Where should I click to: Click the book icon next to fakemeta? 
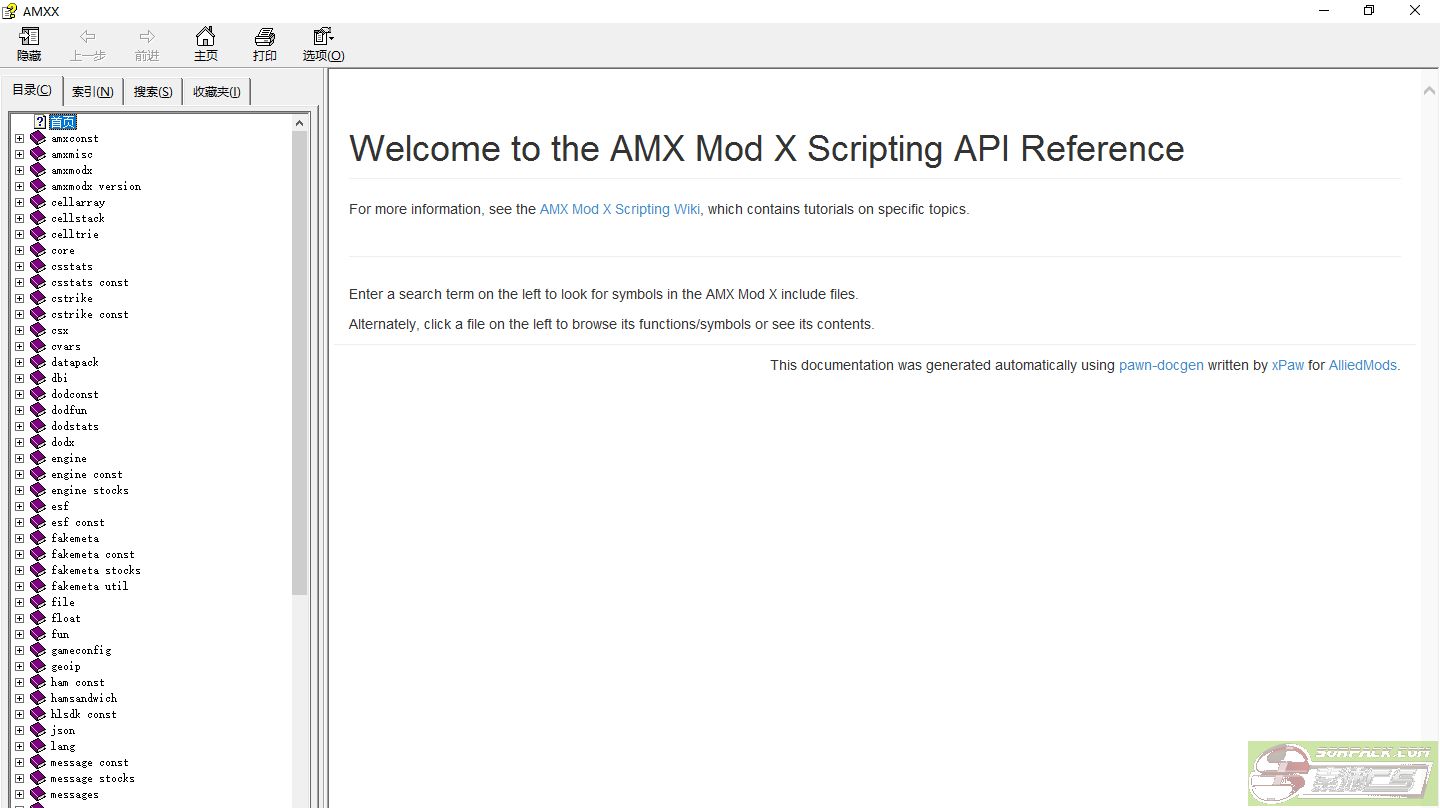click(x=38, y=538)
